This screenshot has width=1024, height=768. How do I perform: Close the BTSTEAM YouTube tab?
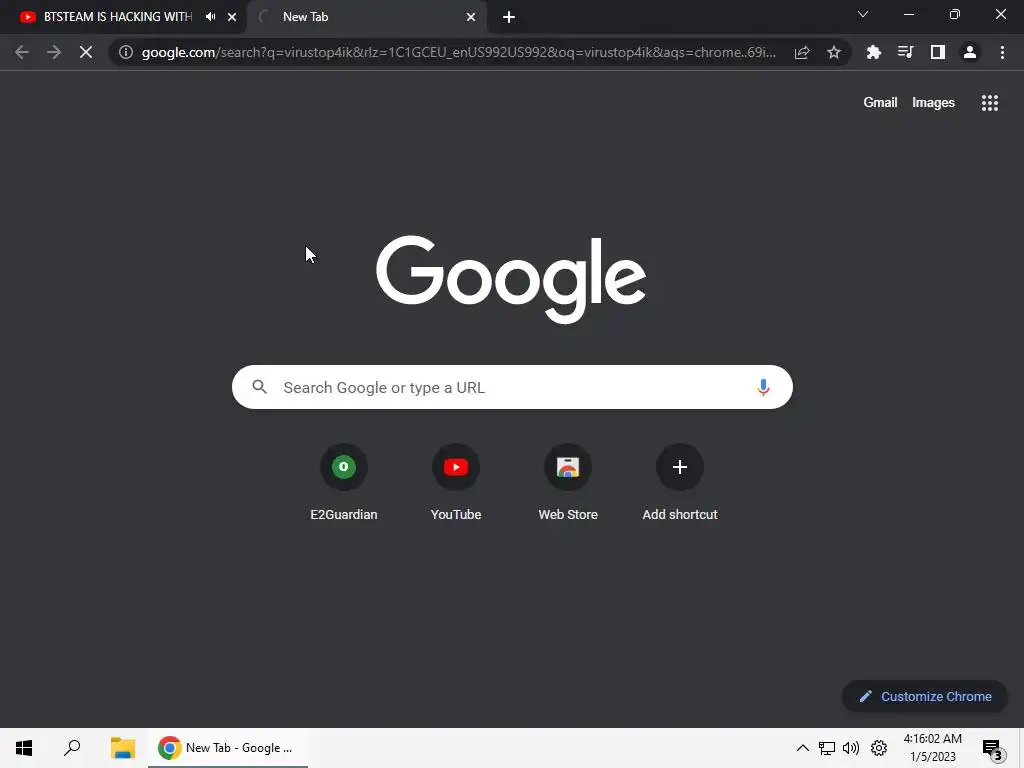(x=232, y=17)
